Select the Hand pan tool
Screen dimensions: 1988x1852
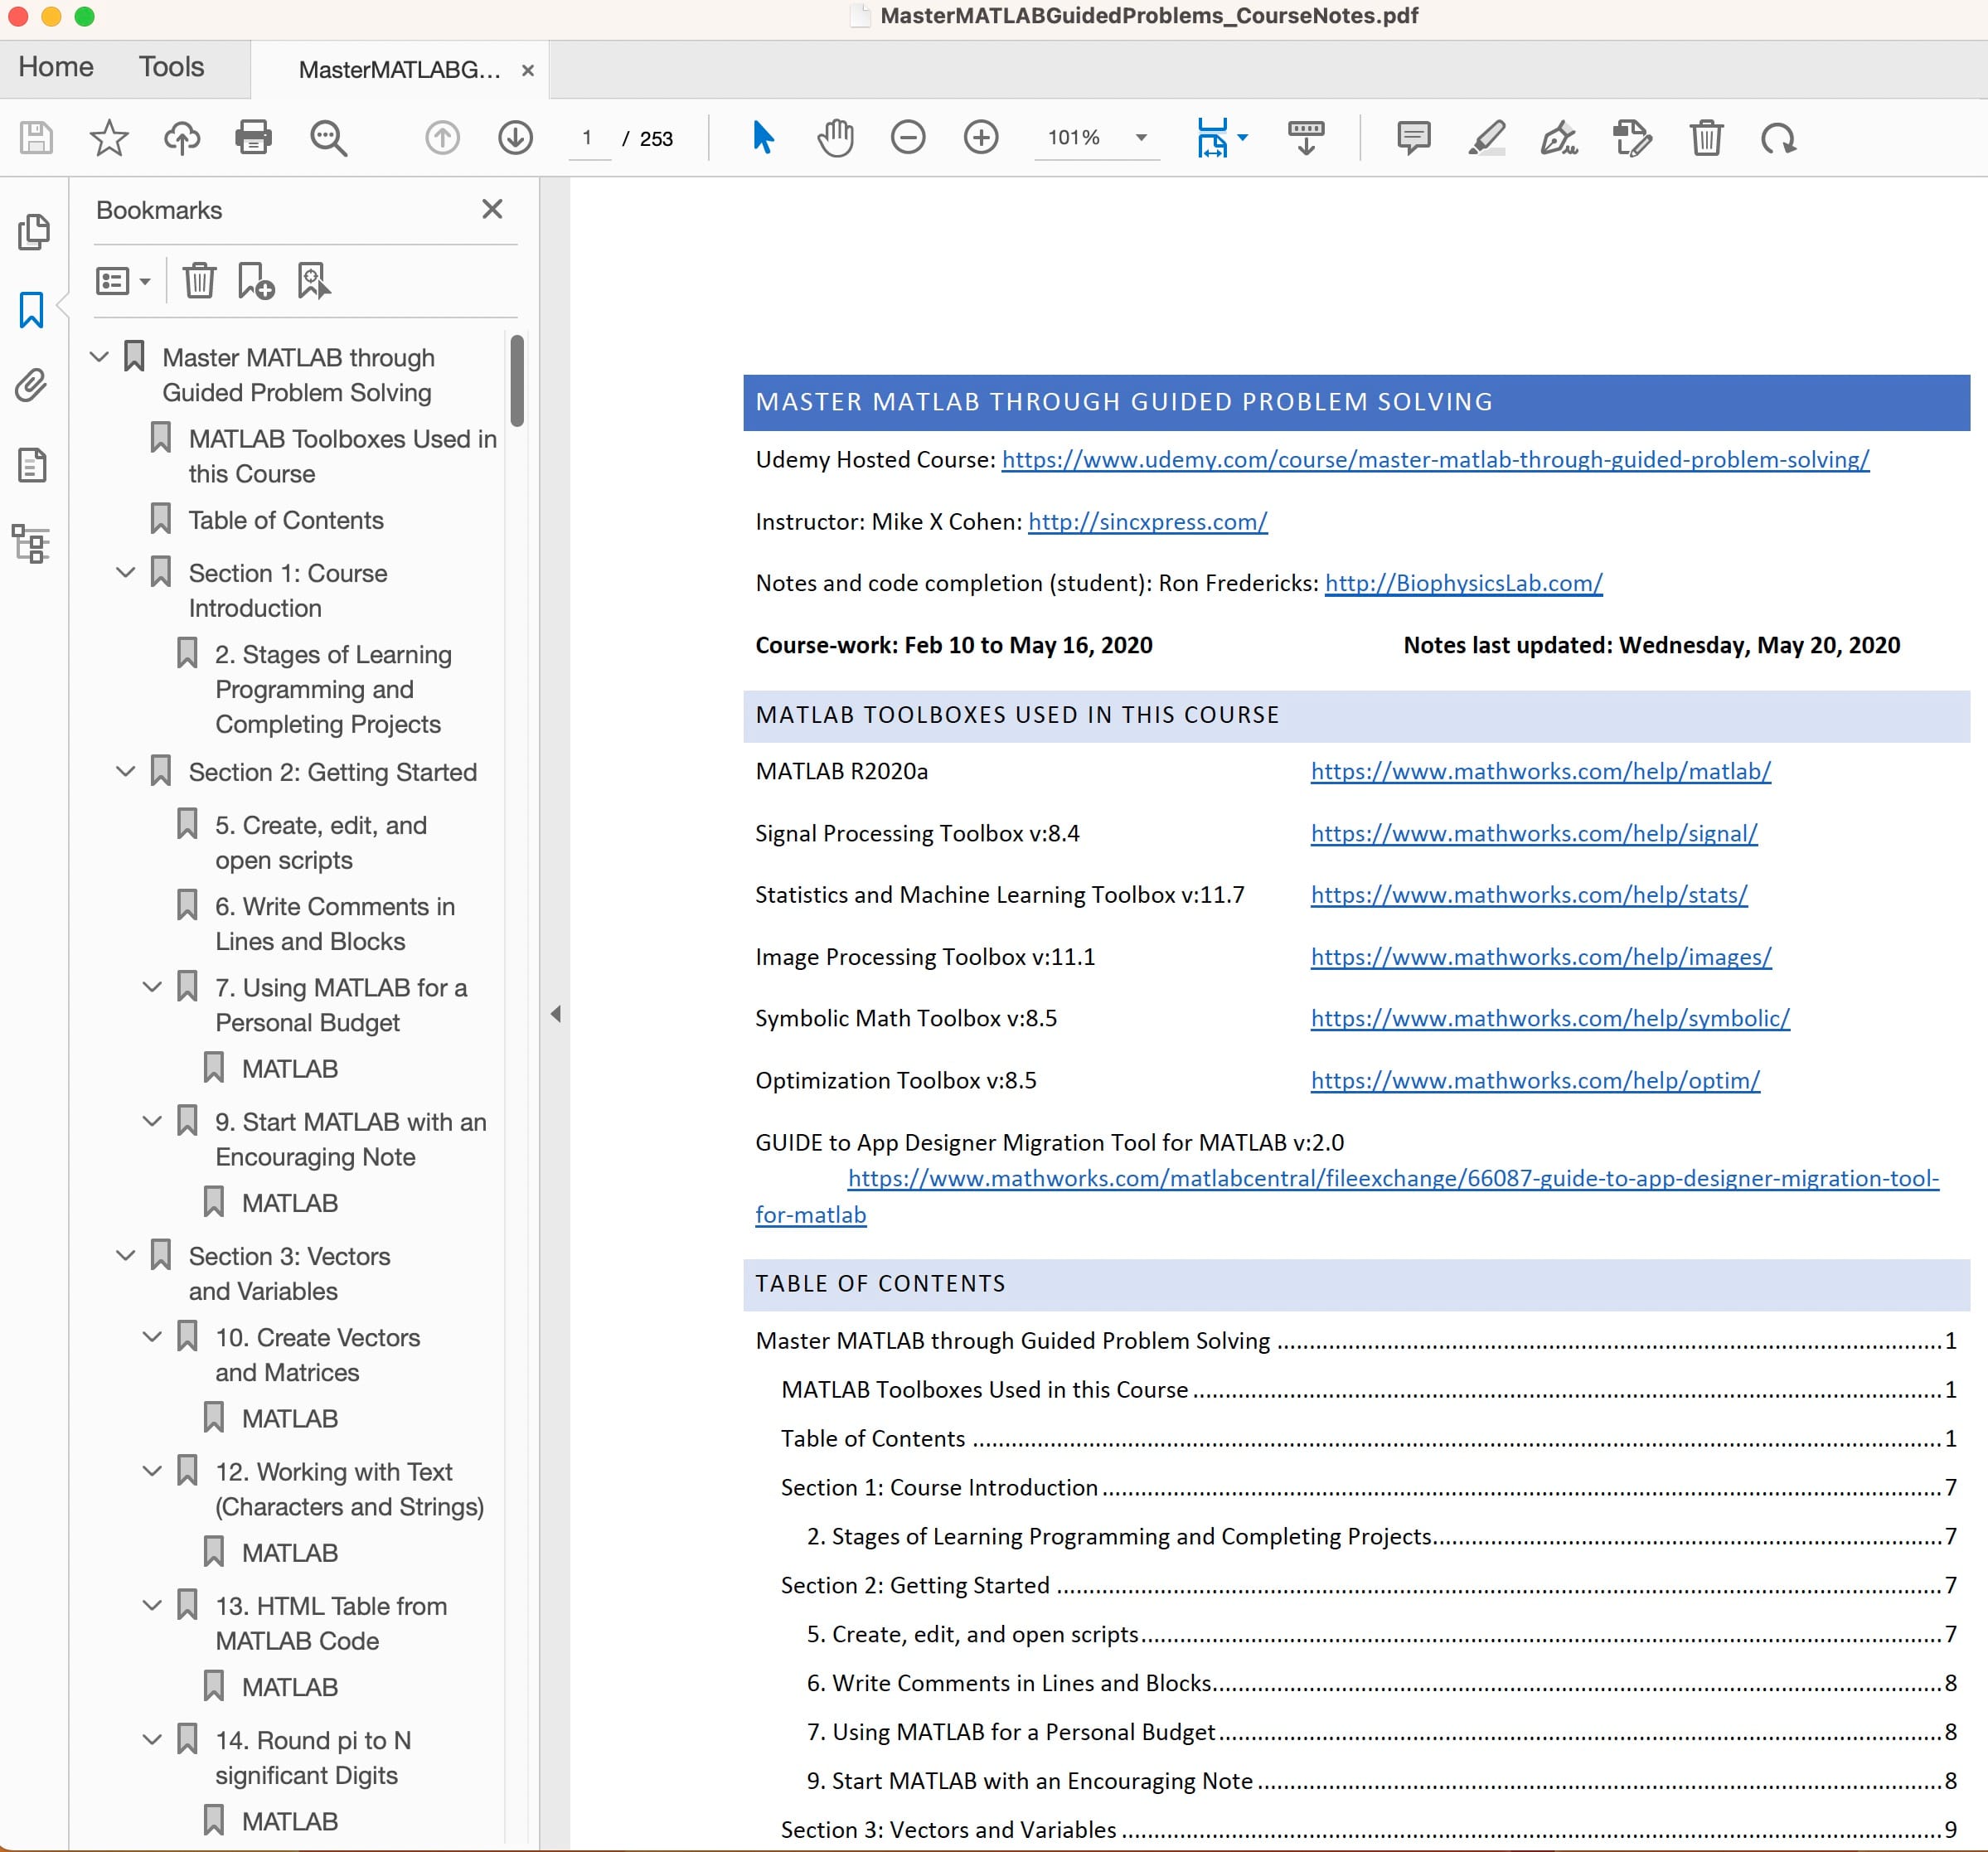click(835, 137)
